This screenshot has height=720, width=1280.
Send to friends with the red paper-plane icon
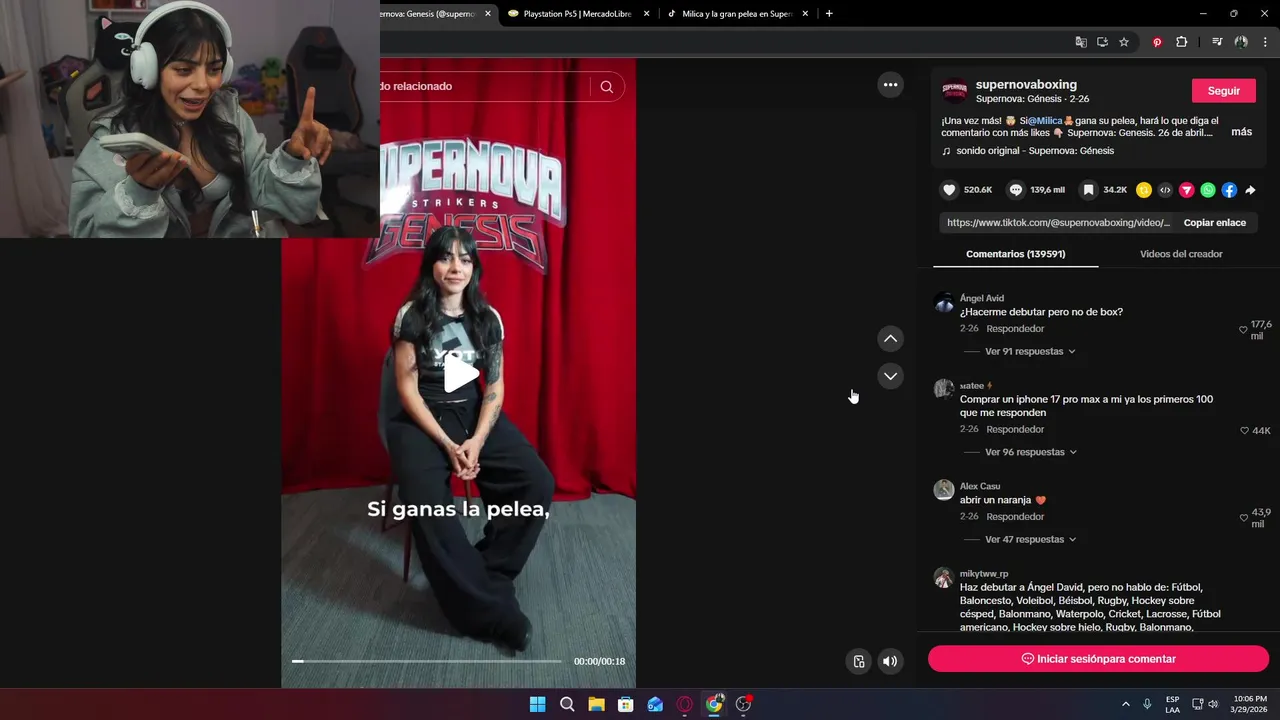point(1187,190)
